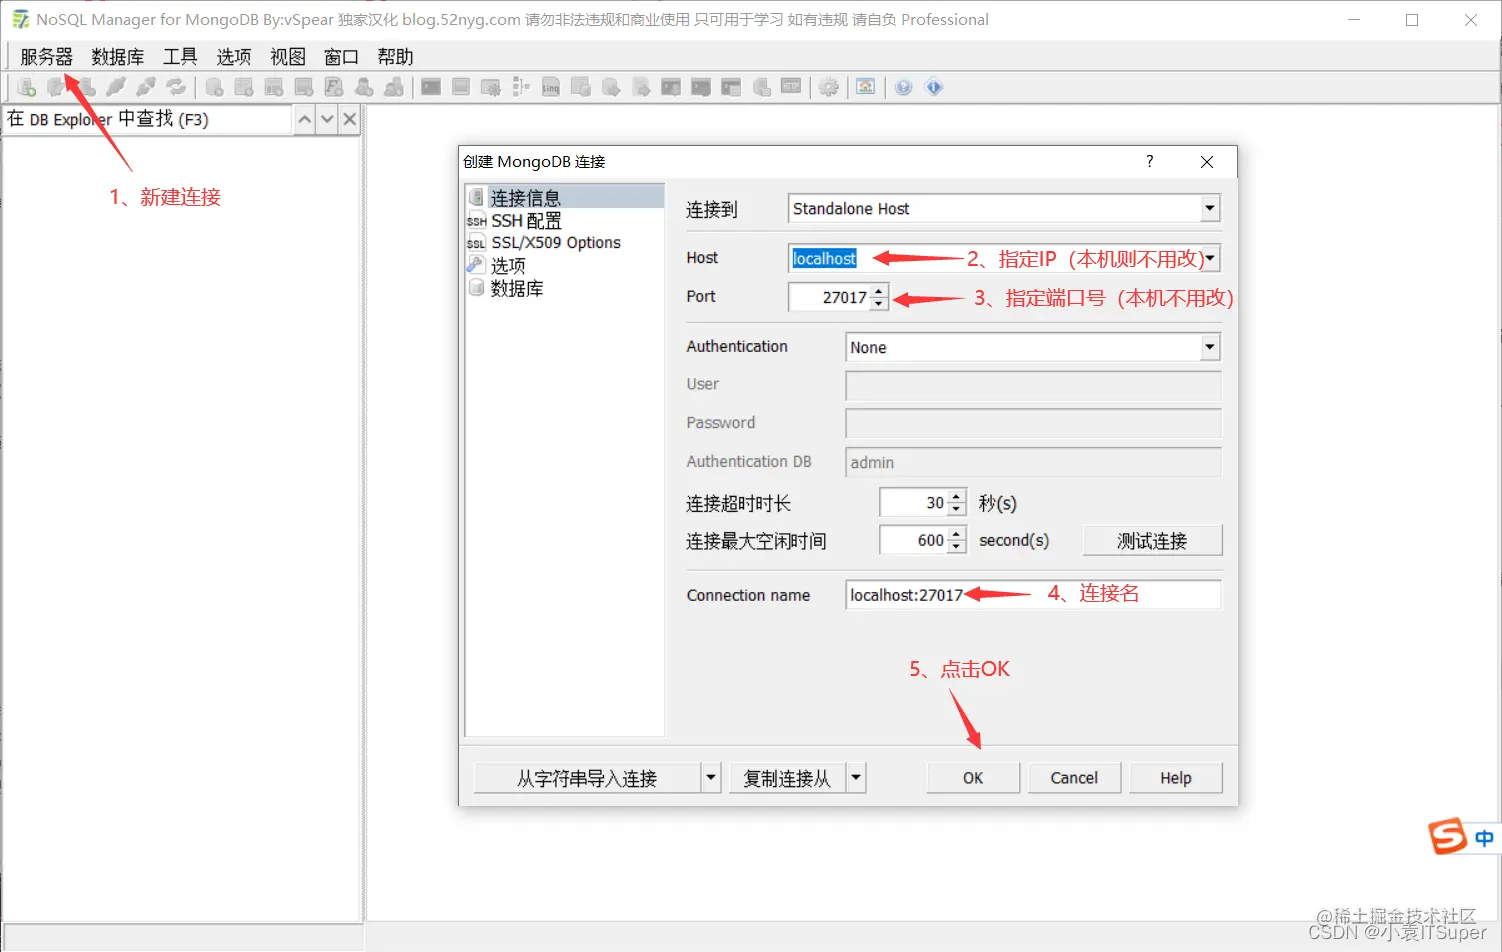This screenshot has height=952, width=1502.
Task: Click the single user toolbar icon
Action: pyautogui.click(x=364, y=87)
